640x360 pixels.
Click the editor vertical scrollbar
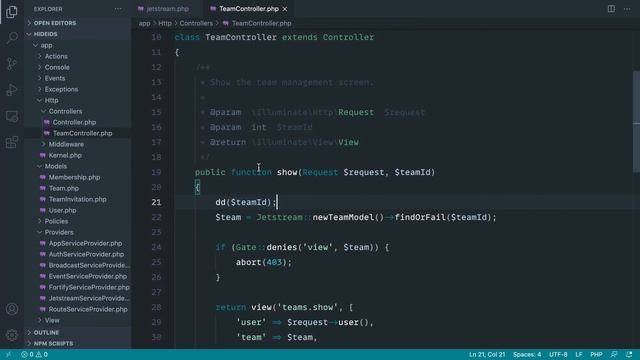point(636,122)
